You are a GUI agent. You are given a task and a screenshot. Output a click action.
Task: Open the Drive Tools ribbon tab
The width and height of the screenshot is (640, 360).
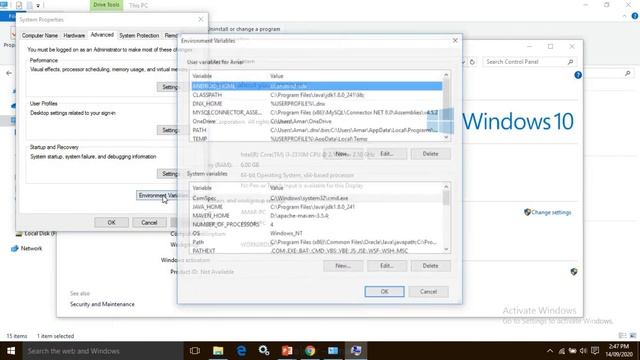tap(106, 5)
